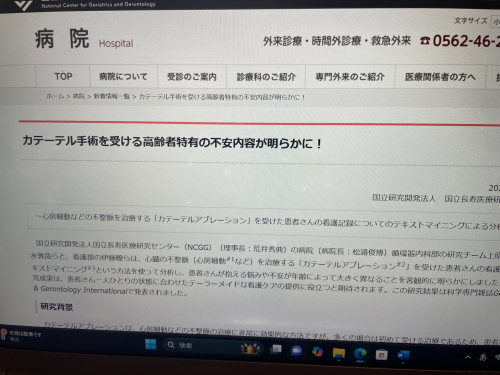Open Microsoft Copilot from the taskbar

(317, 352)
